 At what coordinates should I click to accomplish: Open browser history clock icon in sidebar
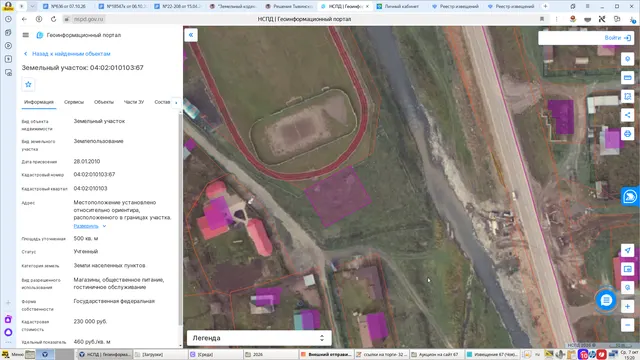(x=8, y=19)
